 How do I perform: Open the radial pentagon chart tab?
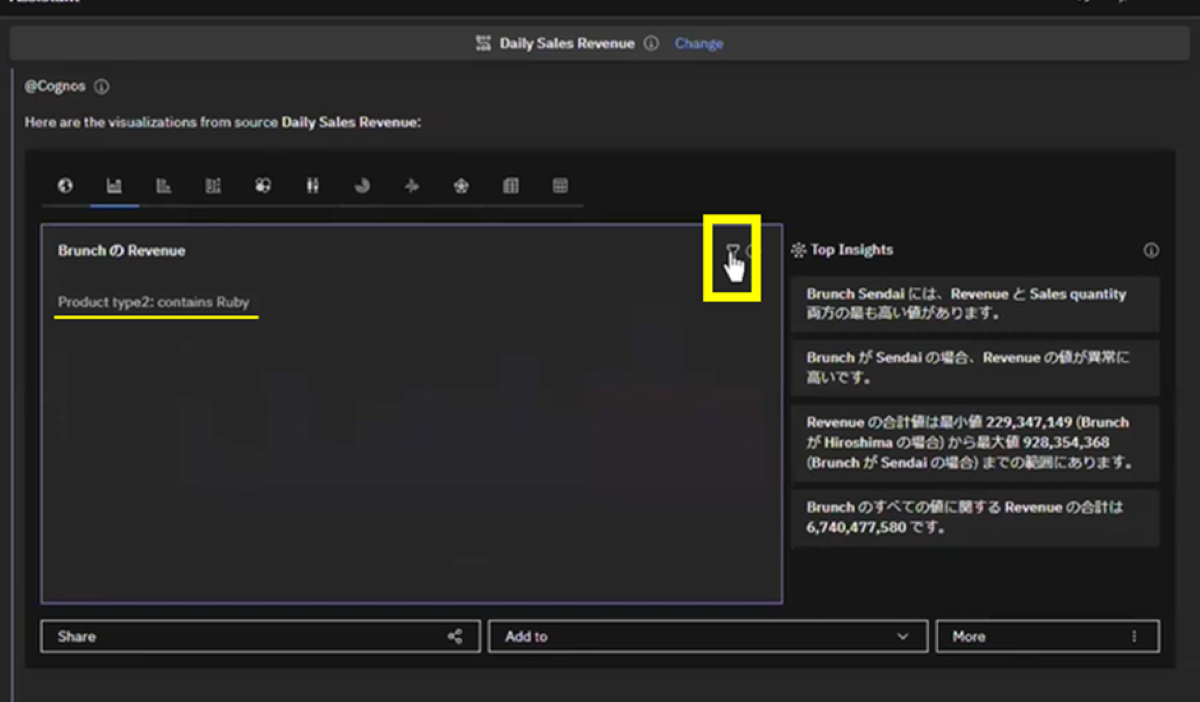click(461, 186)
